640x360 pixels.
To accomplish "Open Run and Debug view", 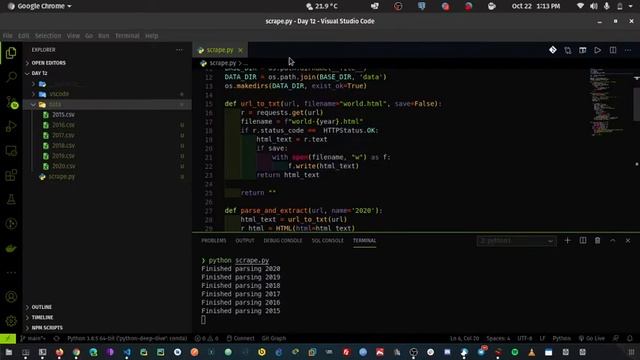I will (11, 126).
